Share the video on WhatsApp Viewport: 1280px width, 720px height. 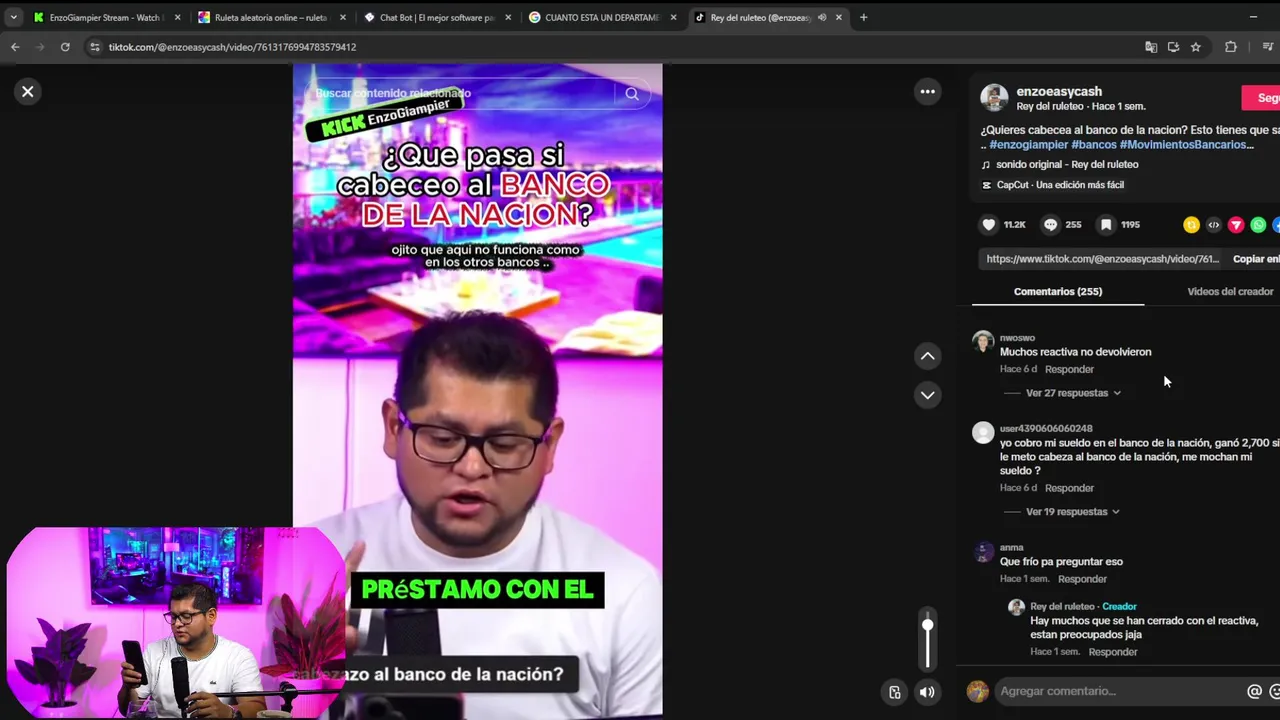tap(1258, 225)
